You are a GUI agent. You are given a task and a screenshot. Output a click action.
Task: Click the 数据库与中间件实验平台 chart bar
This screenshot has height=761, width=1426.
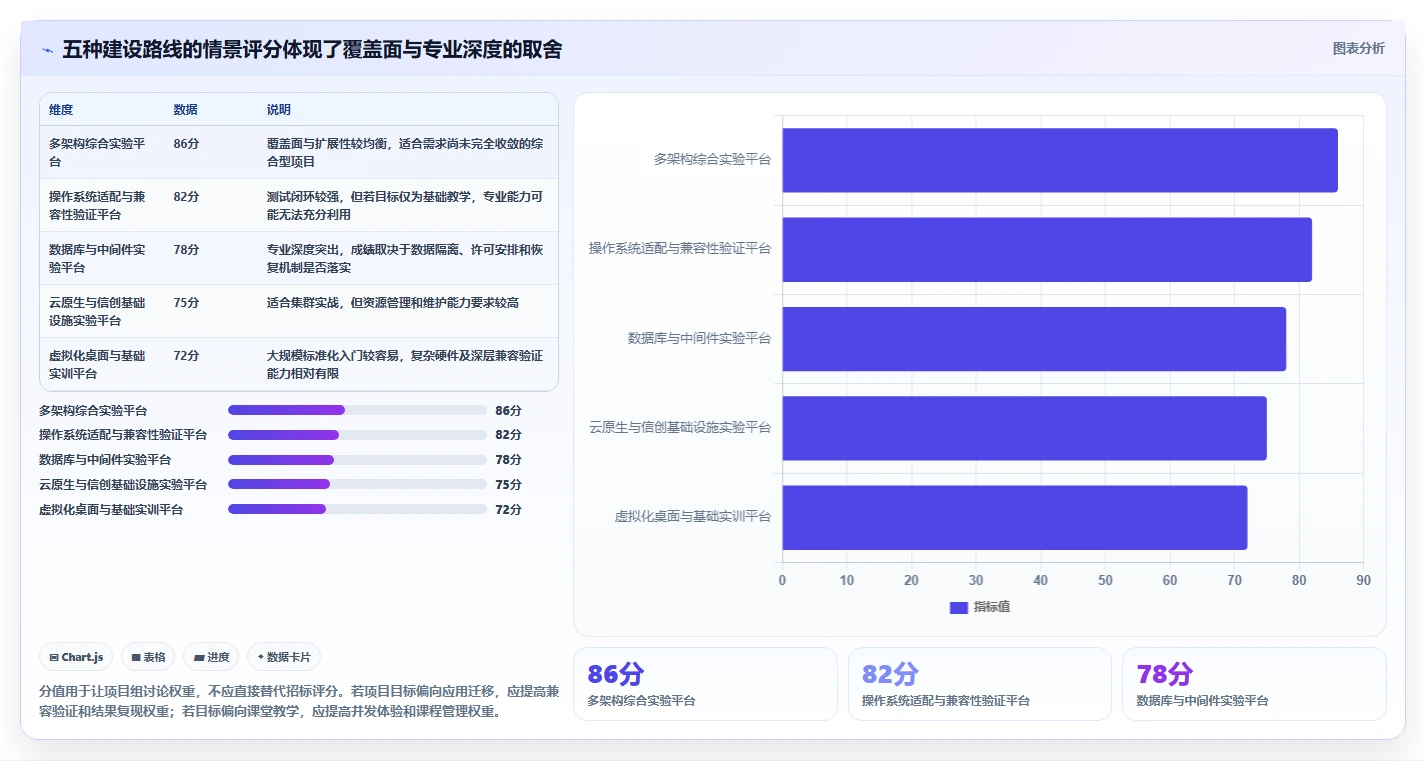pos(1034,339)
